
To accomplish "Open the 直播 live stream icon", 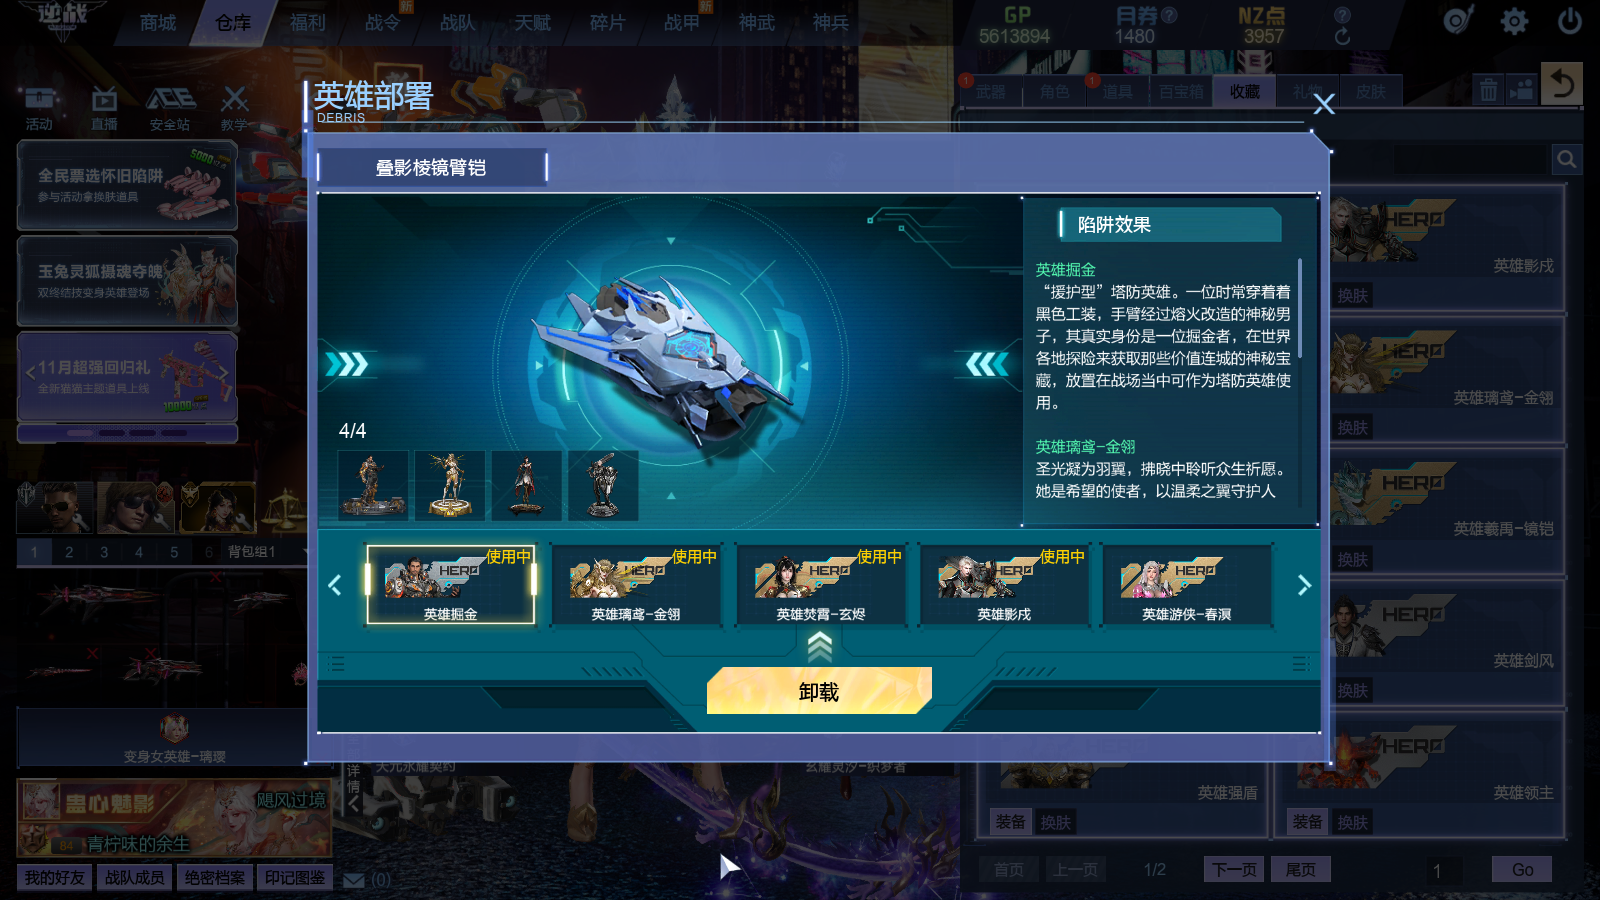I will pos(104,109).
